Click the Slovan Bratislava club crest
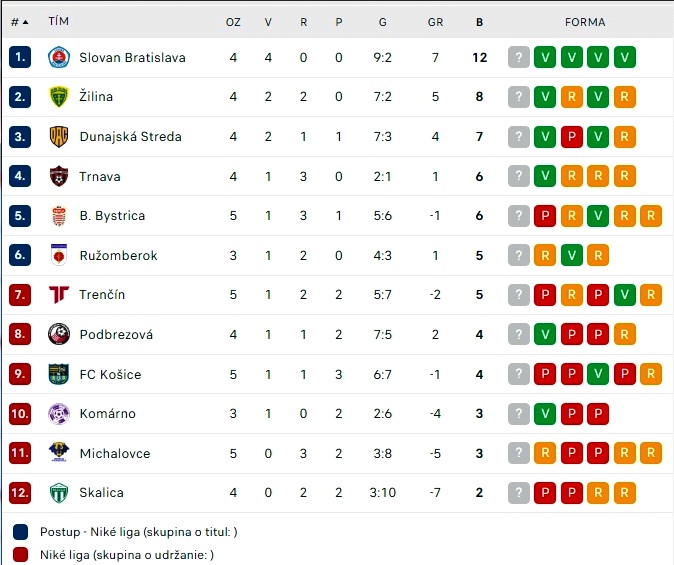Screen dimensions: 674x565 (x=58, y=57)
